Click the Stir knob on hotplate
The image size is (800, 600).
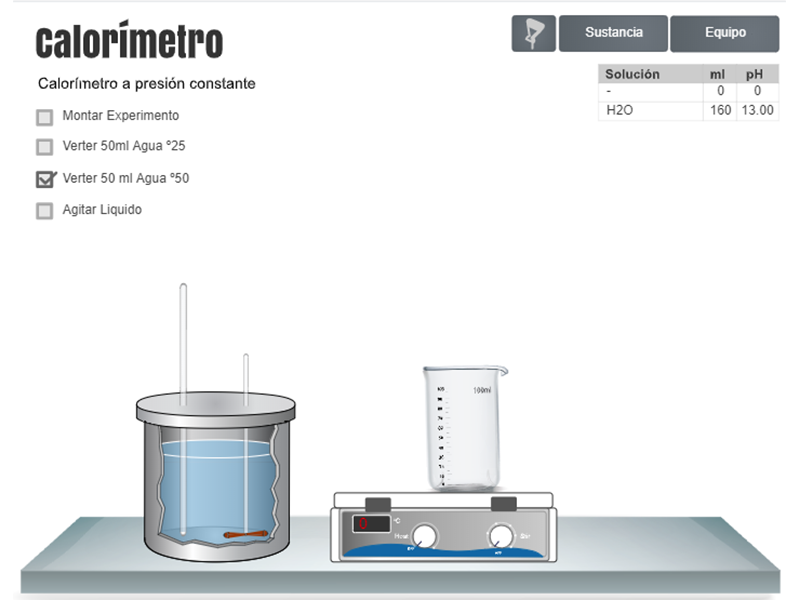(x=500, y=536)
